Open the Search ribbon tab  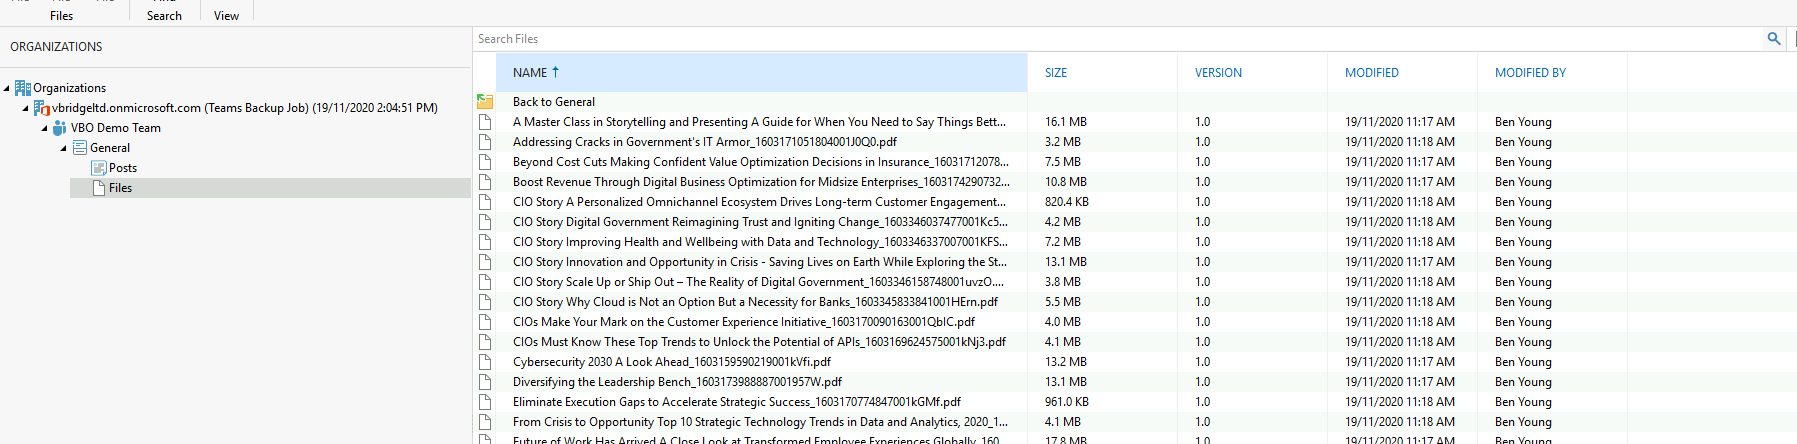point(164,16)
